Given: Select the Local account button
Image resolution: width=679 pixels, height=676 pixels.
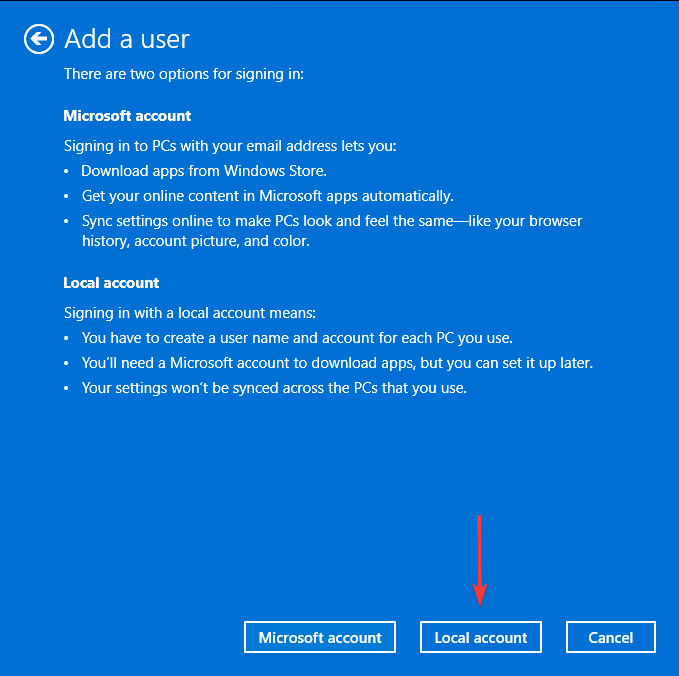Looking at the screenshot, I should 481,637.
